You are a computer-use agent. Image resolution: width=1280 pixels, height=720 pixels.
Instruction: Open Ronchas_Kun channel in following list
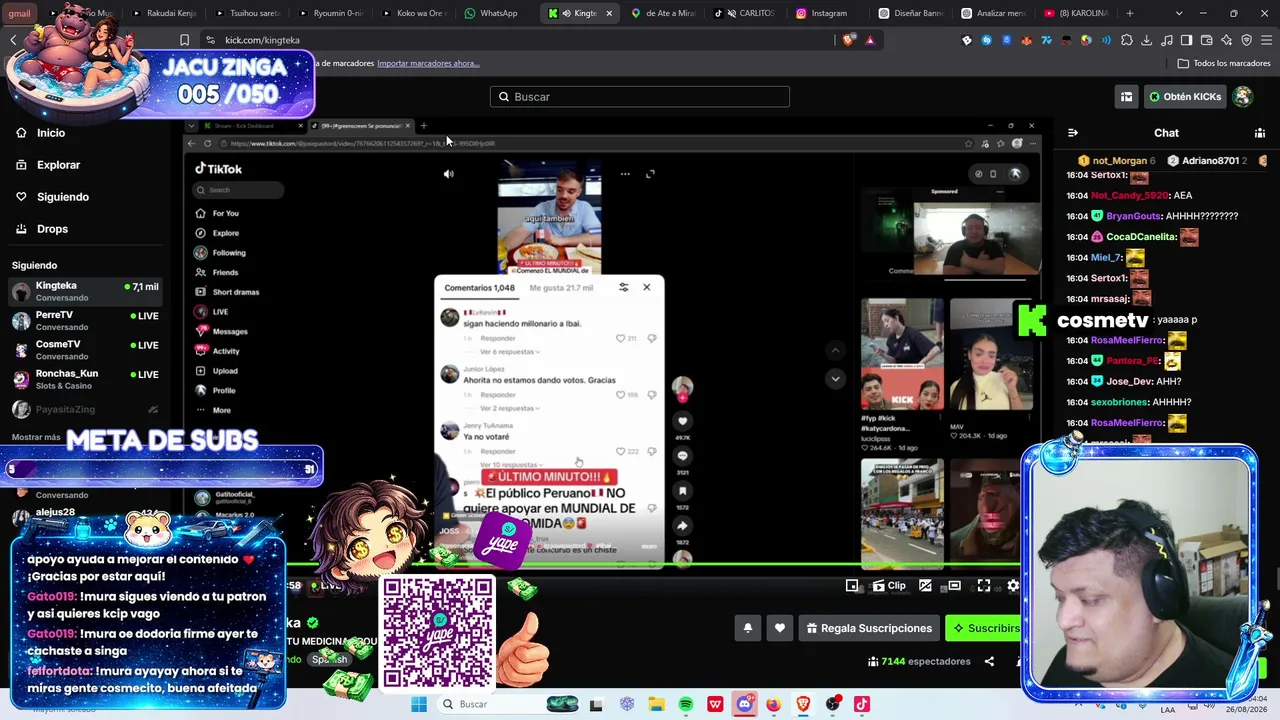[85, 379]
